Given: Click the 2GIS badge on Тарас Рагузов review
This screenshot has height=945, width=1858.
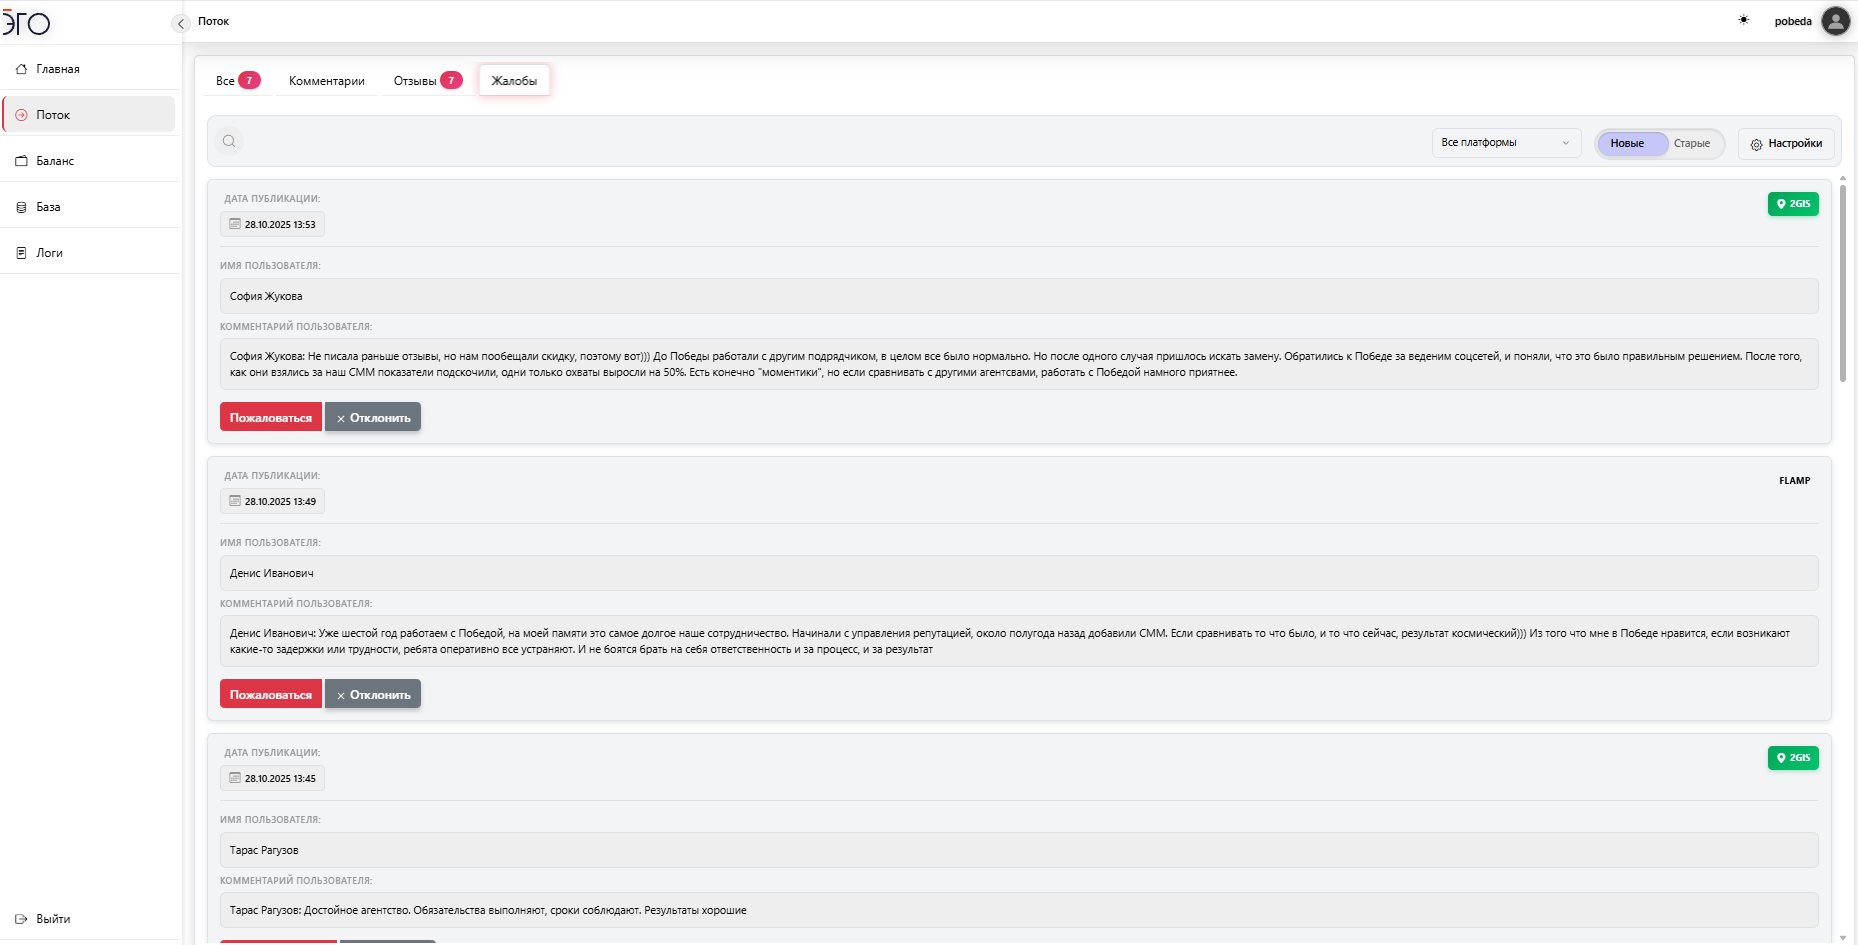Looking at the screenshot, I should click(x=1793, y=758).
